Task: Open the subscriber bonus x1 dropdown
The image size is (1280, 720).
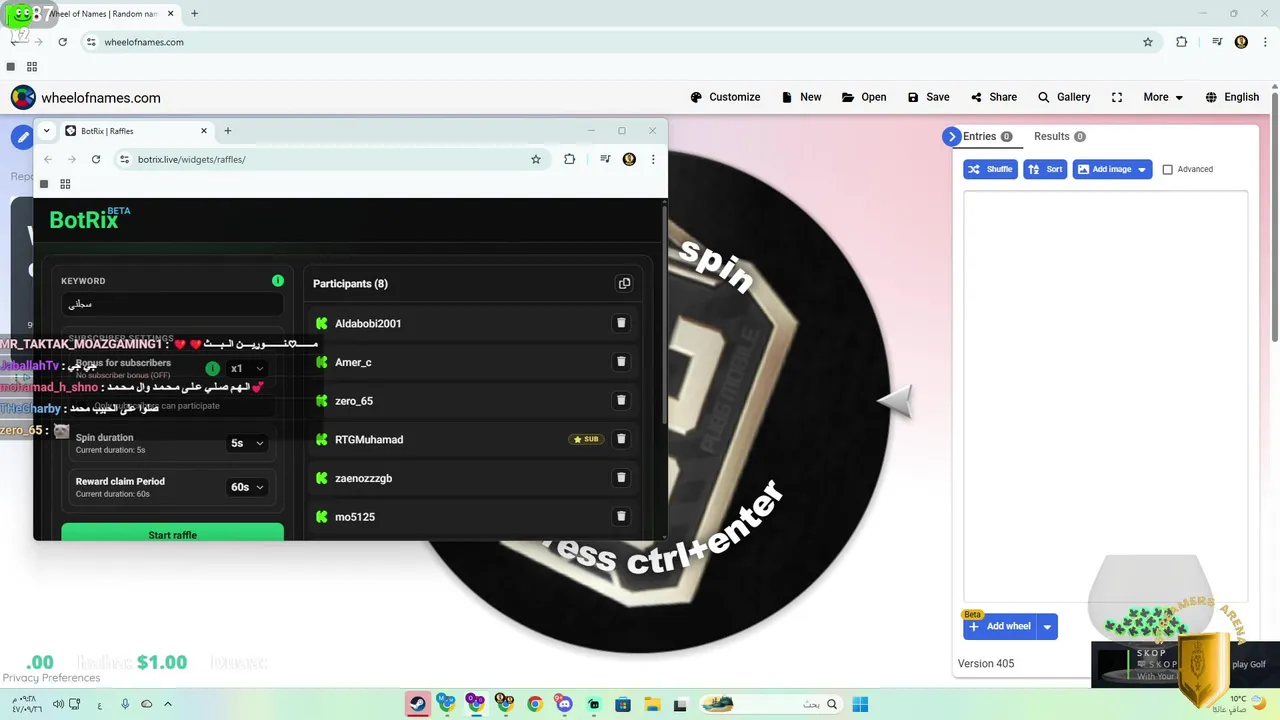Action: 247,368
